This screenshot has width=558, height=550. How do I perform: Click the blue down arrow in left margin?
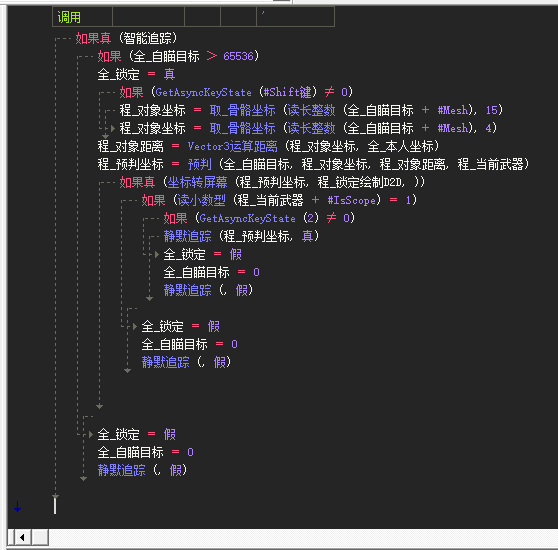(x=17, y=507)
